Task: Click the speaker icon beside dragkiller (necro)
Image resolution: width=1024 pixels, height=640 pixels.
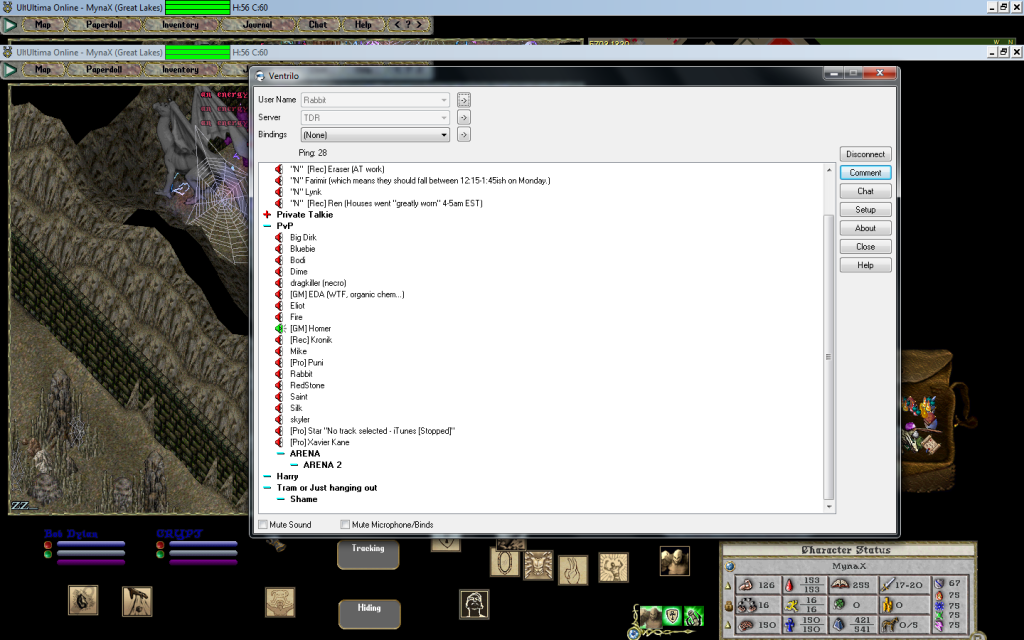Action: (280, 283)
